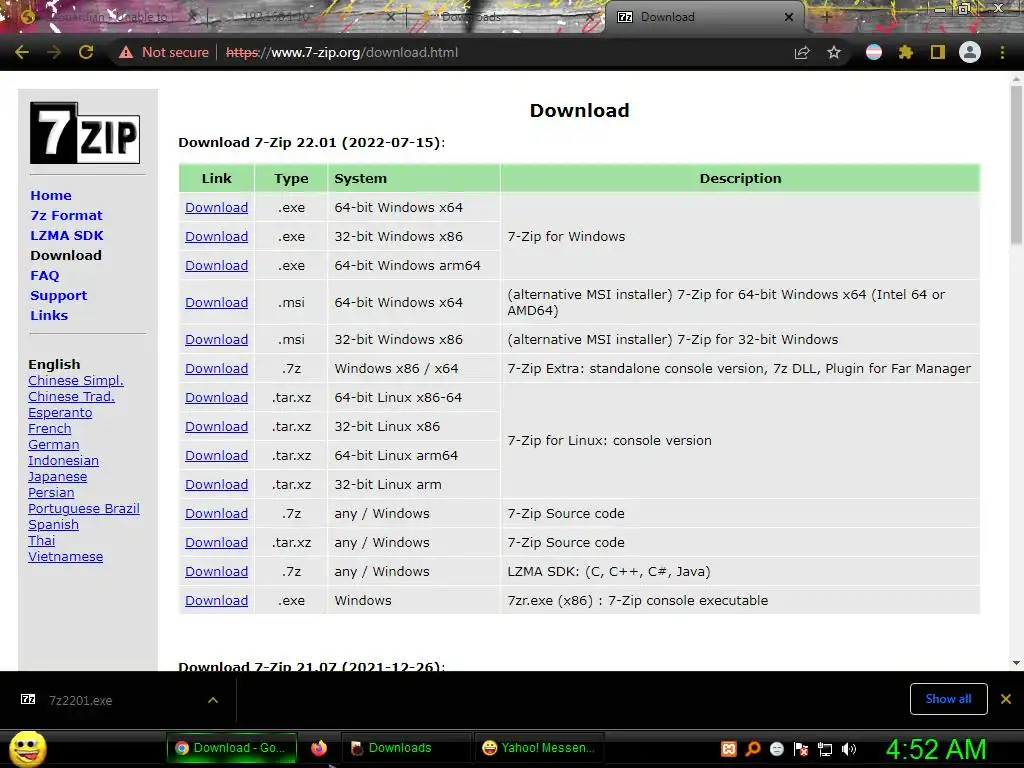Switch language to French

(50, 428)
